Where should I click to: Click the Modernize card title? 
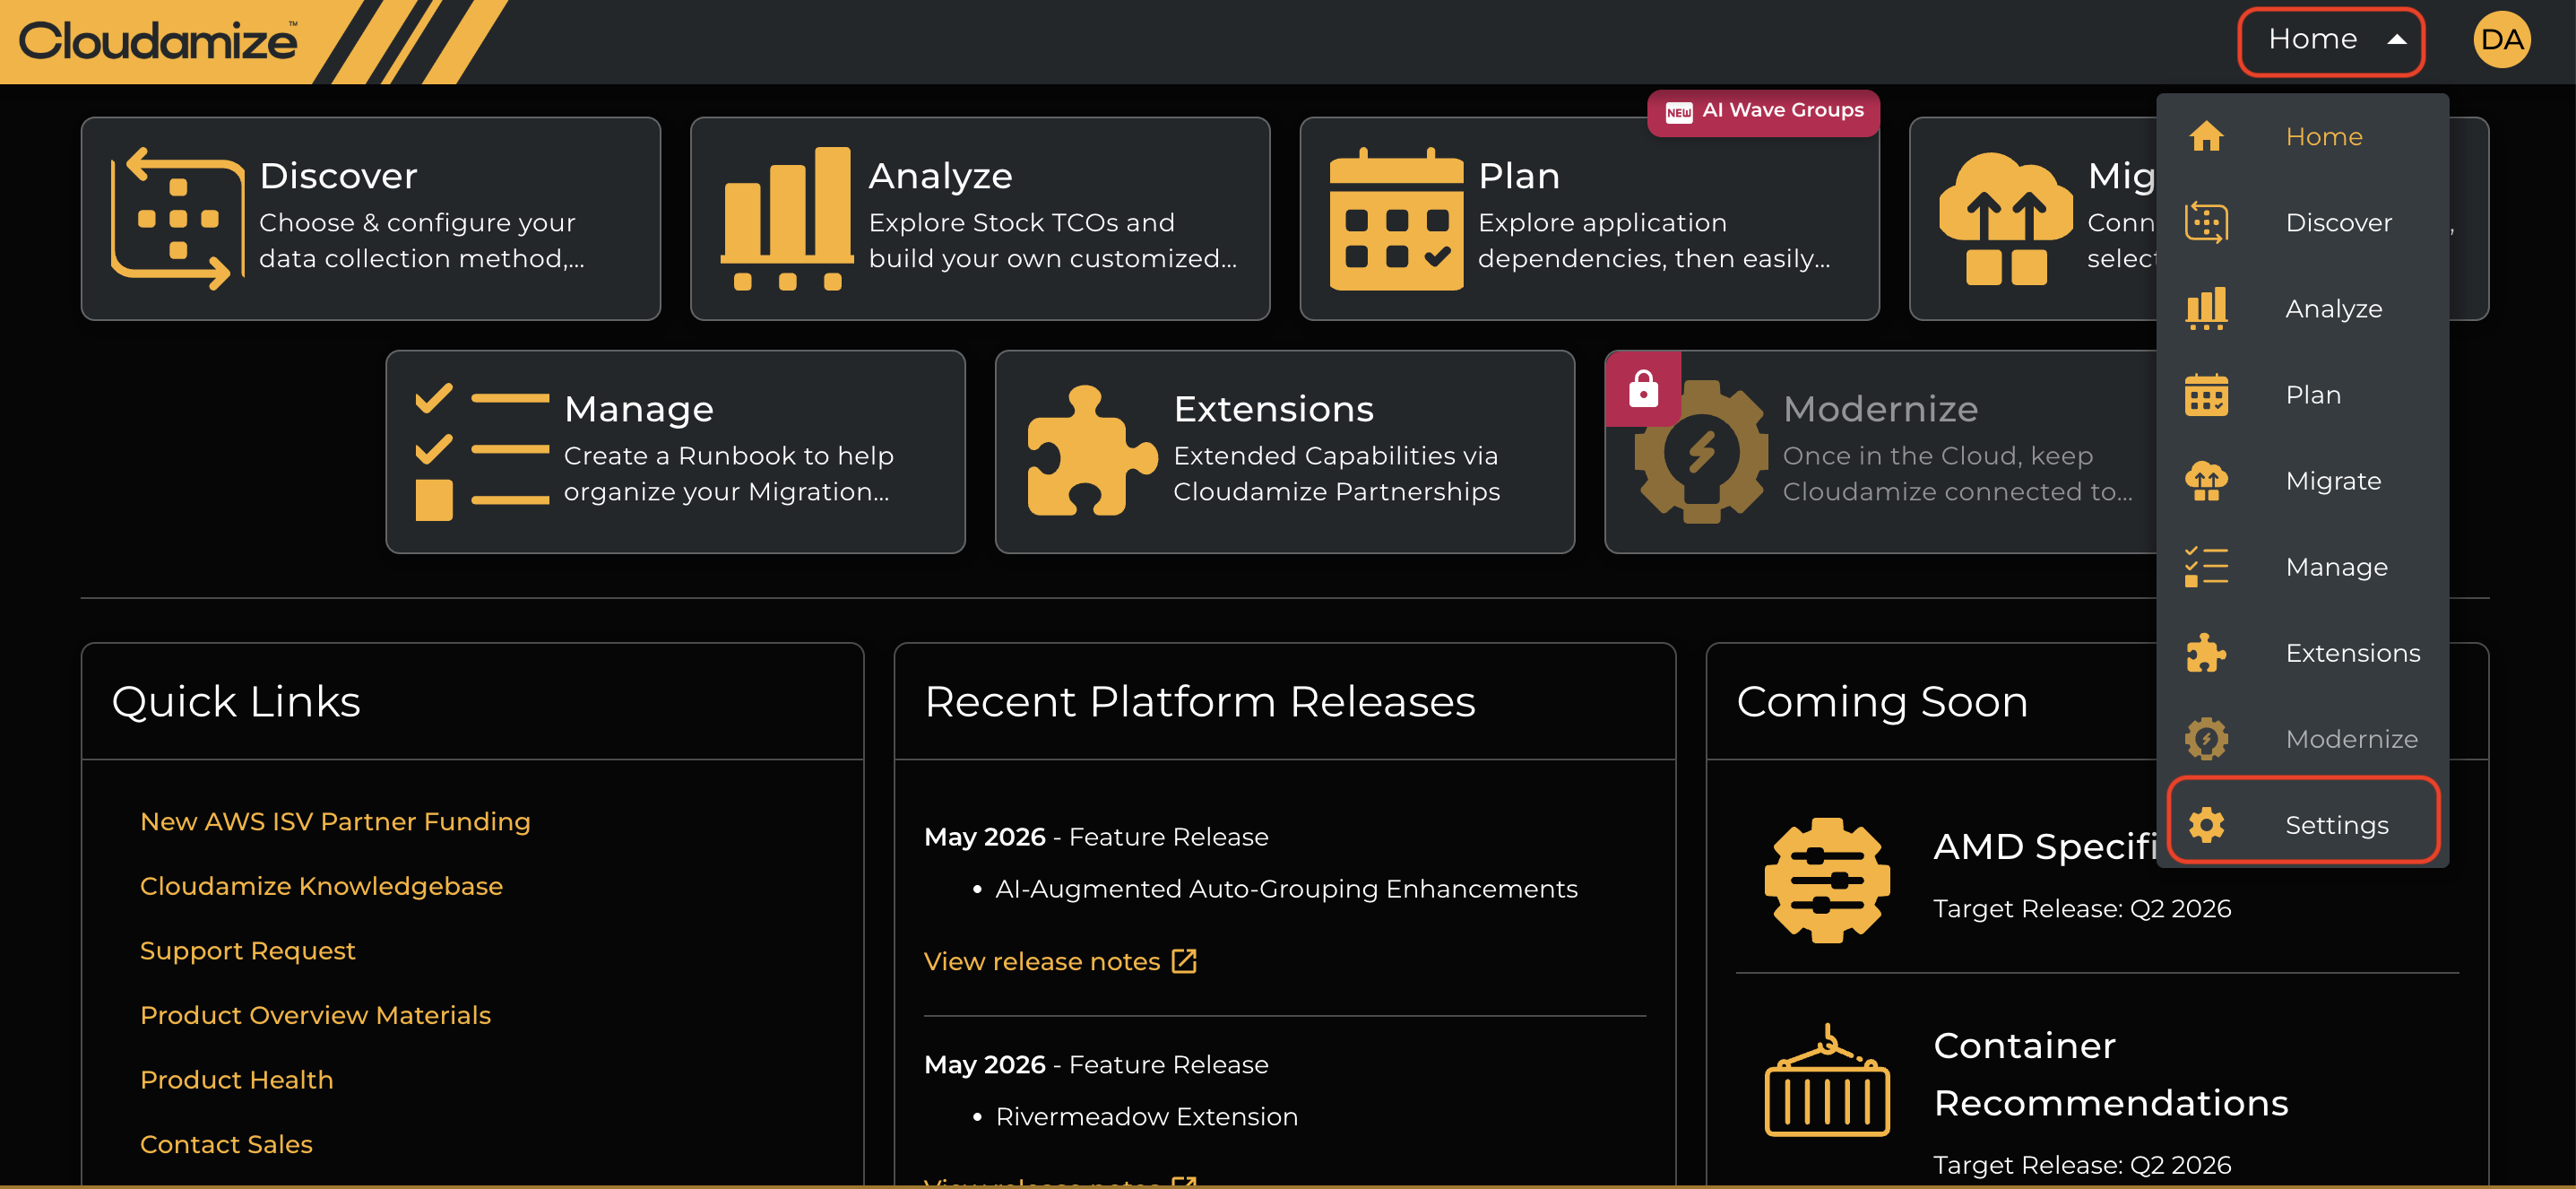tap(1881, 409)
